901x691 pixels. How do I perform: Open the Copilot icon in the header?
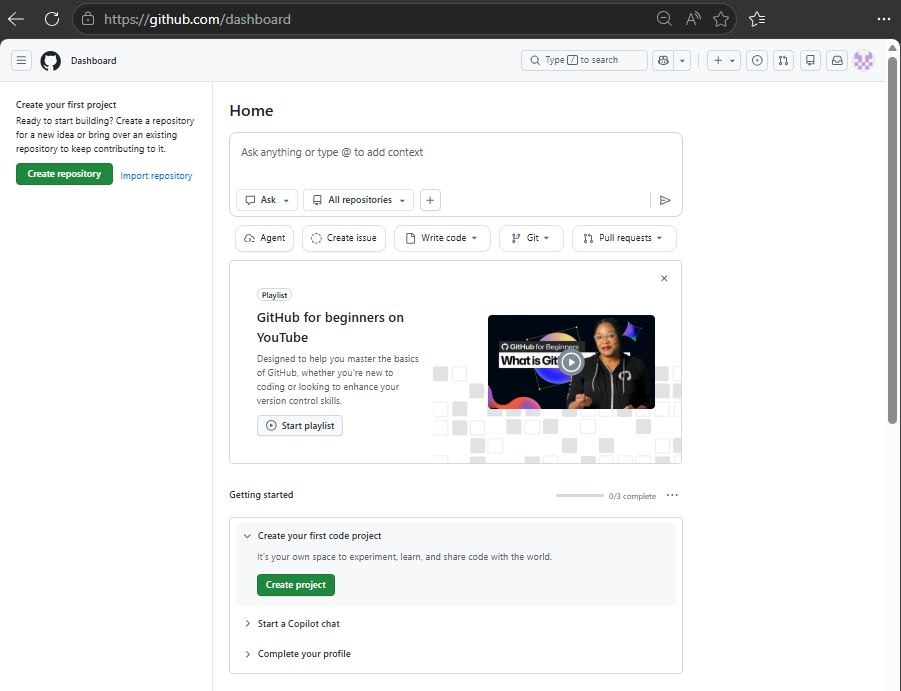(662, 60)
